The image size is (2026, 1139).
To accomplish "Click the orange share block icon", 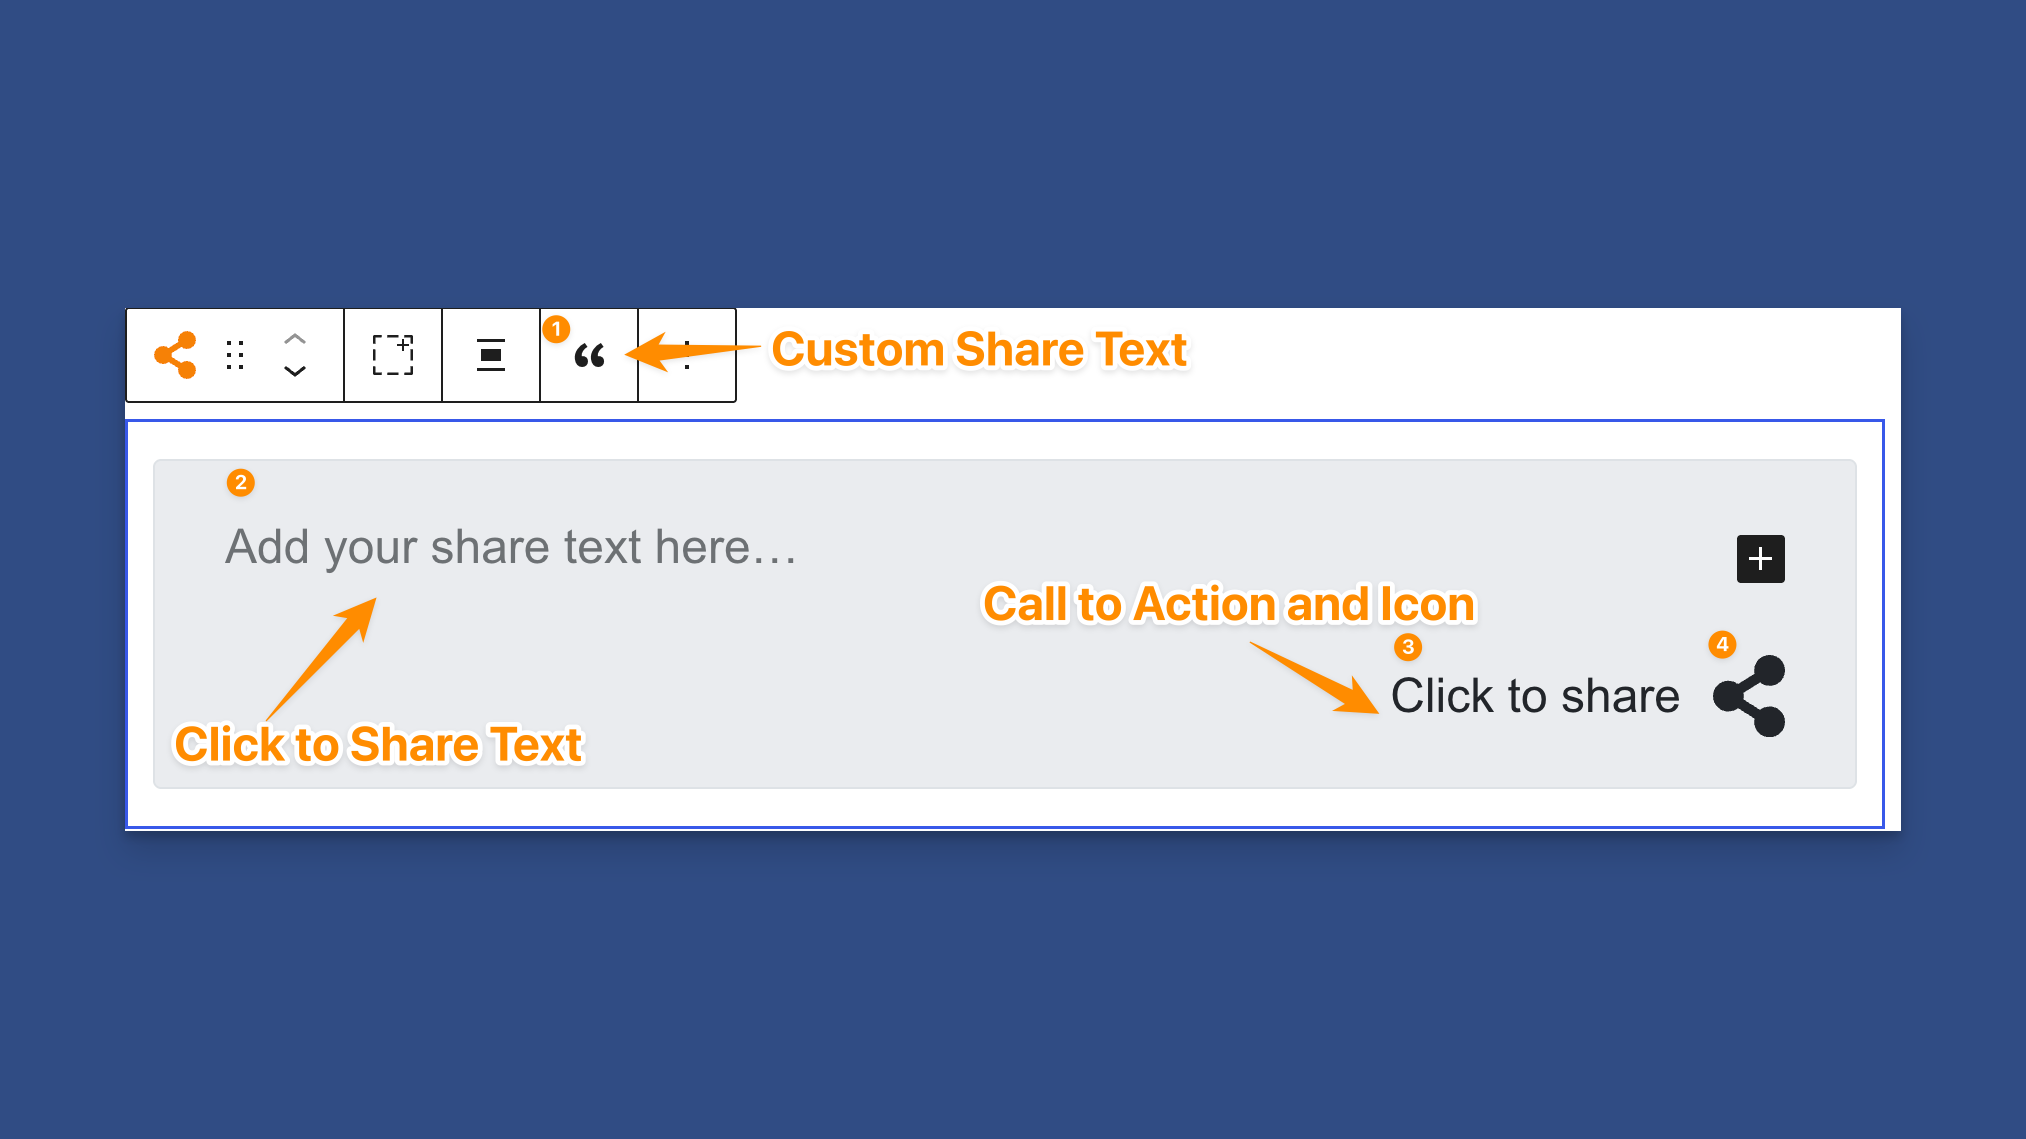I will coord(175,355).
